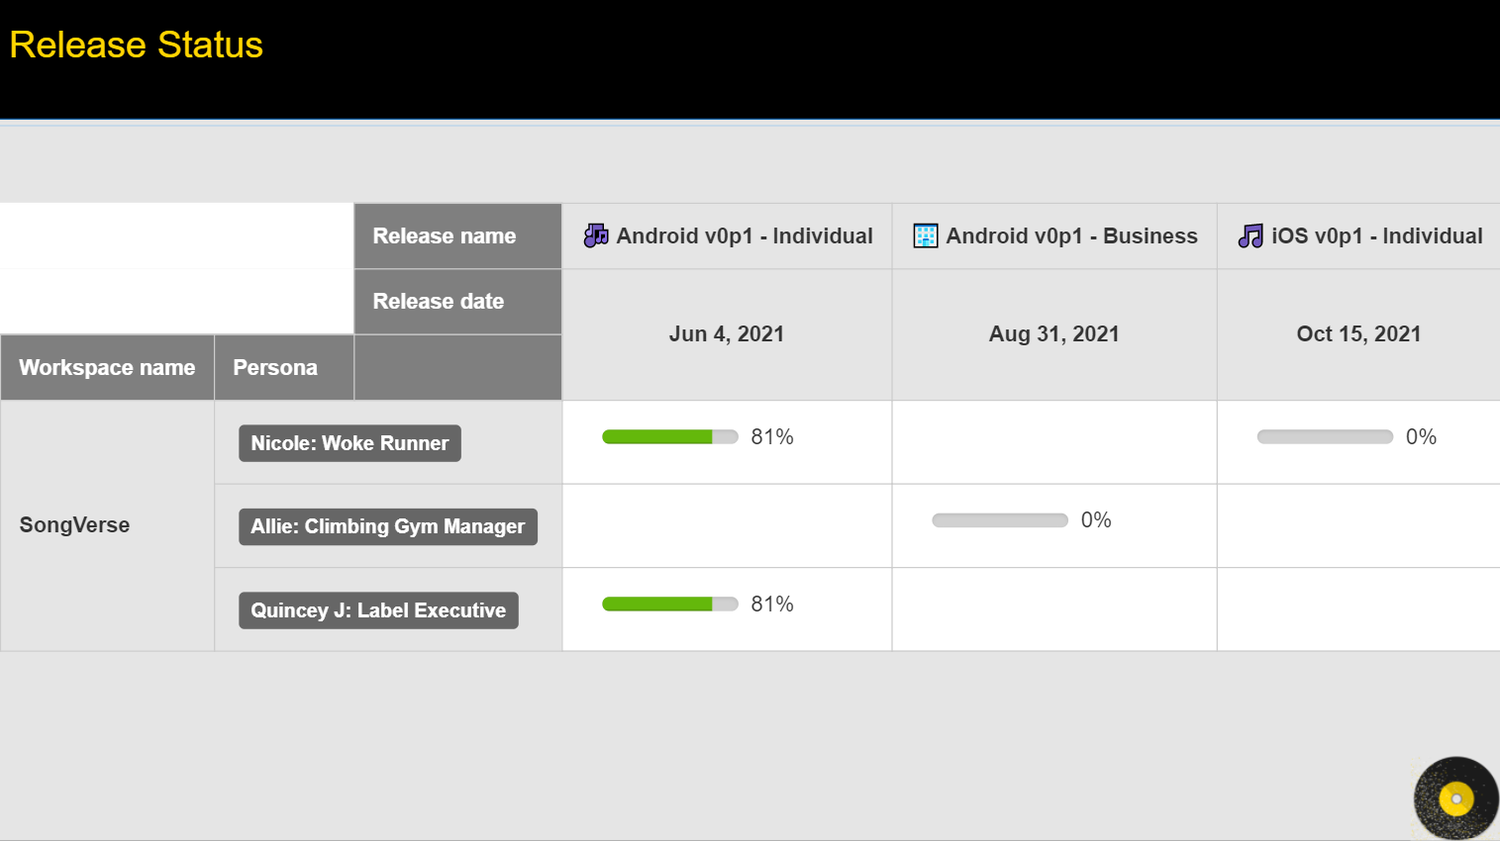Viewport: 1500px width, 841px height.
Task: Click Nicole's 81% Android Individual progress bar
Action: click(669, 437)
